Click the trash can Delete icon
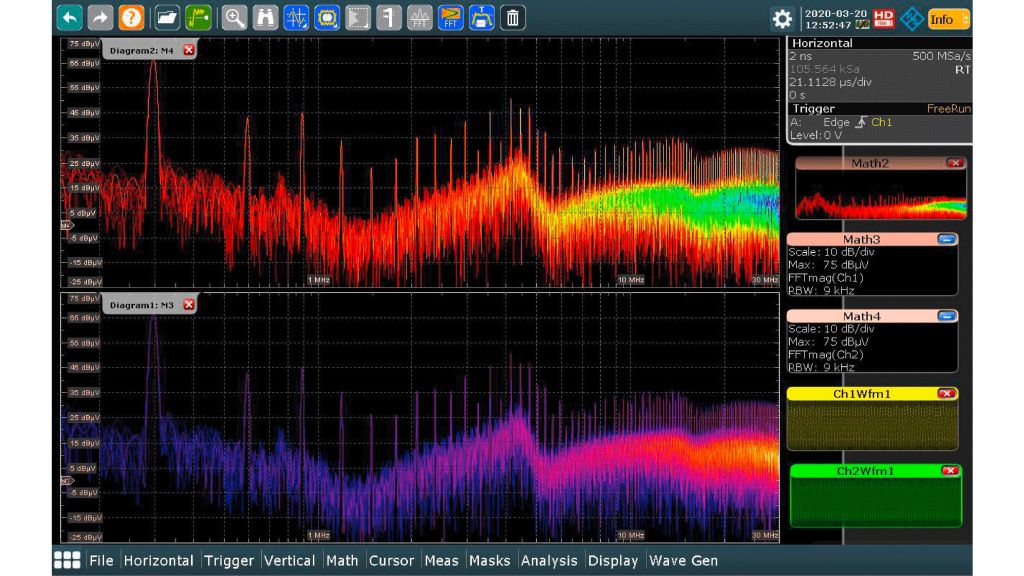This screenshot has width=1024, height=576. 512,17
